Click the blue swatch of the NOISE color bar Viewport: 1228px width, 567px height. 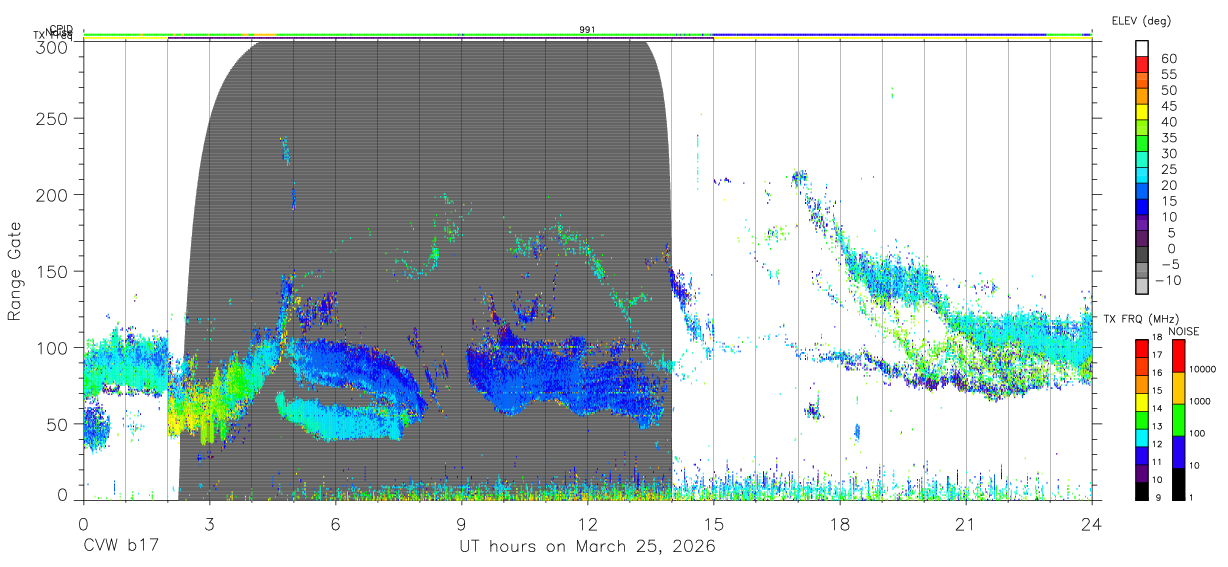pos(1178,452)
